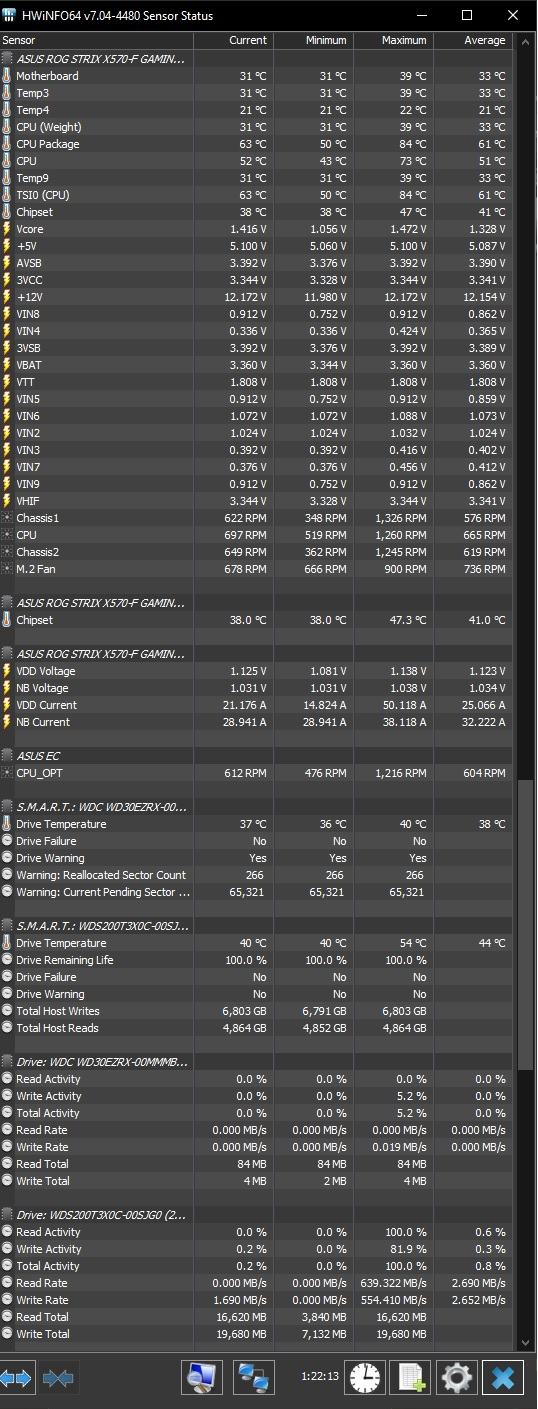Image resolution: width=538 pixels, height=1409 pixels.
Task: Click the lightning icon beside +12V
Action: click(8, 297)
